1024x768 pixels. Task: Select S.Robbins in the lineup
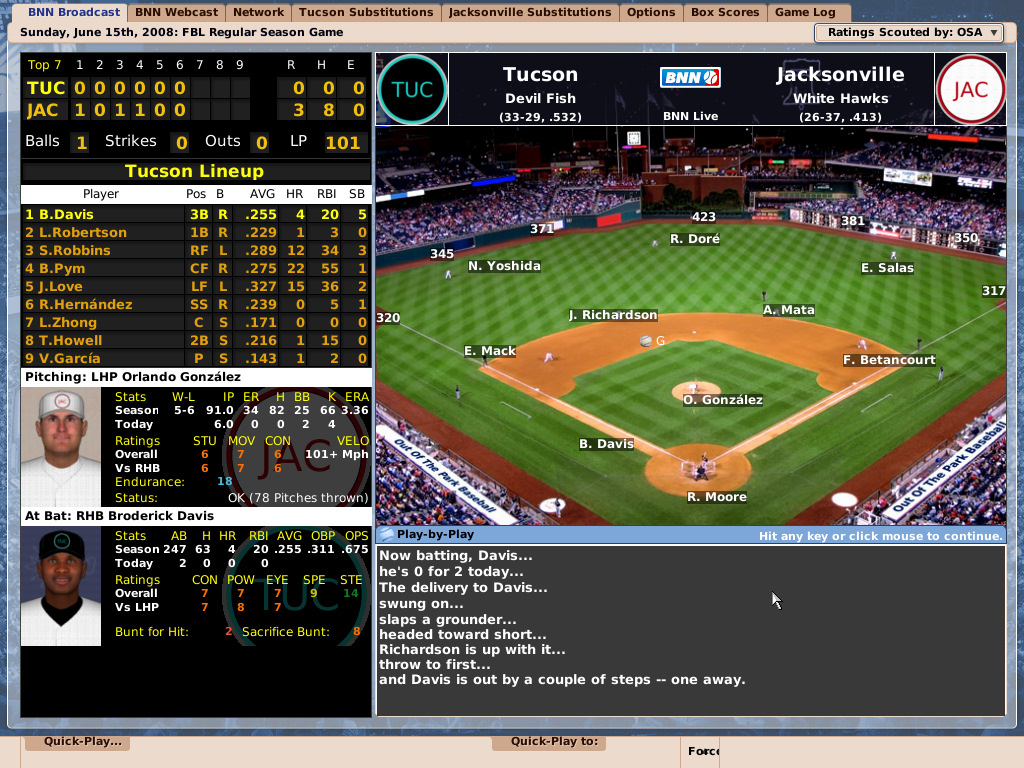(196, 250)
